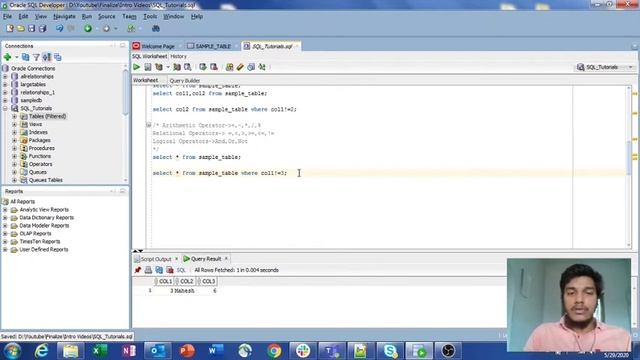Open the Explain Plan dropdown arrow
This screenshot has height=360, width=640.
click(x=167, y=67)
